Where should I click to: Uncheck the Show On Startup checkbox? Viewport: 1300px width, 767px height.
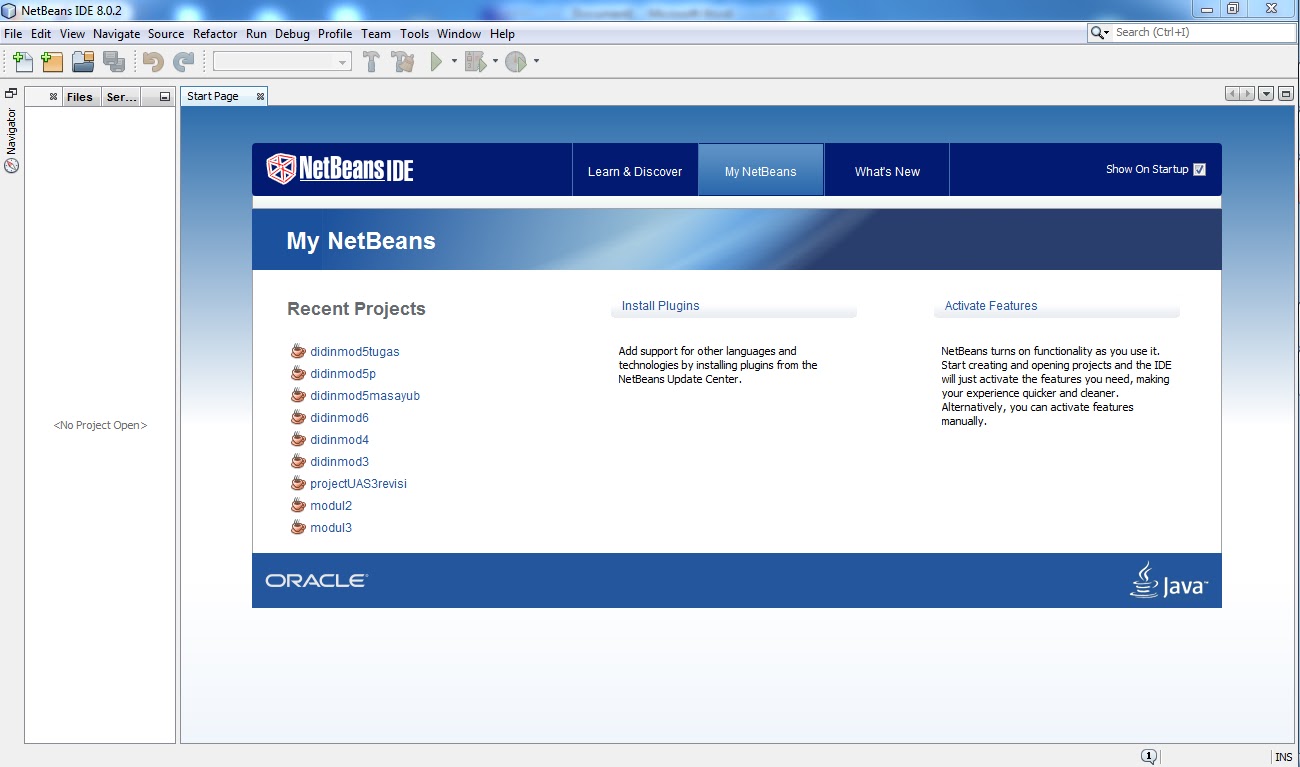(1199, 169)
